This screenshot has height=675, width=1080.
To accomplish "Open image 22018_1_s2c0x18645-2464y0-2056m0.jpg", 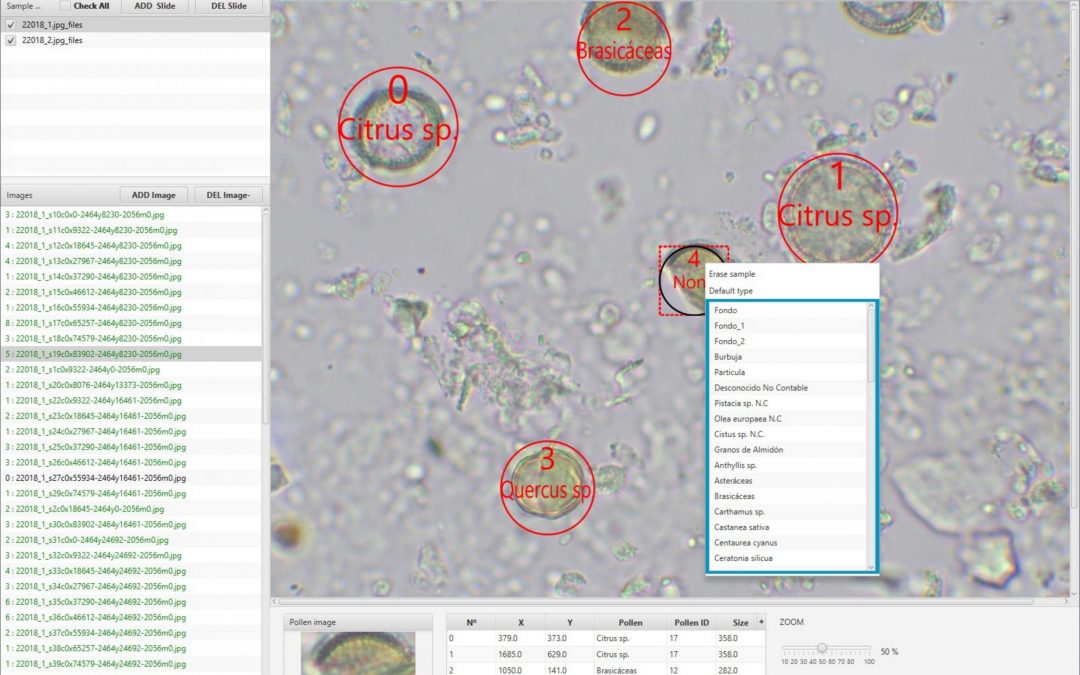I will point(131,509).
